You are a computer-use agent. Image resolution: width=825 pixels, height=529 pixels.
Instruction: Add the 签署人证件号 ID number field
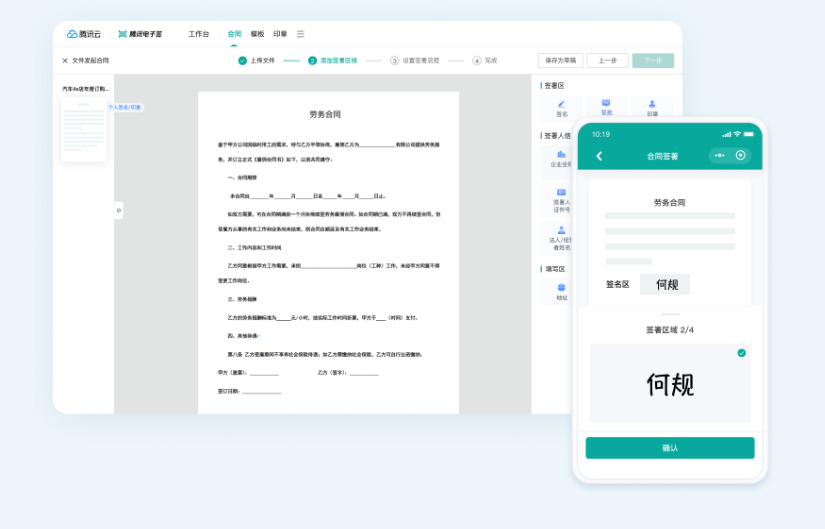point(561,197)
